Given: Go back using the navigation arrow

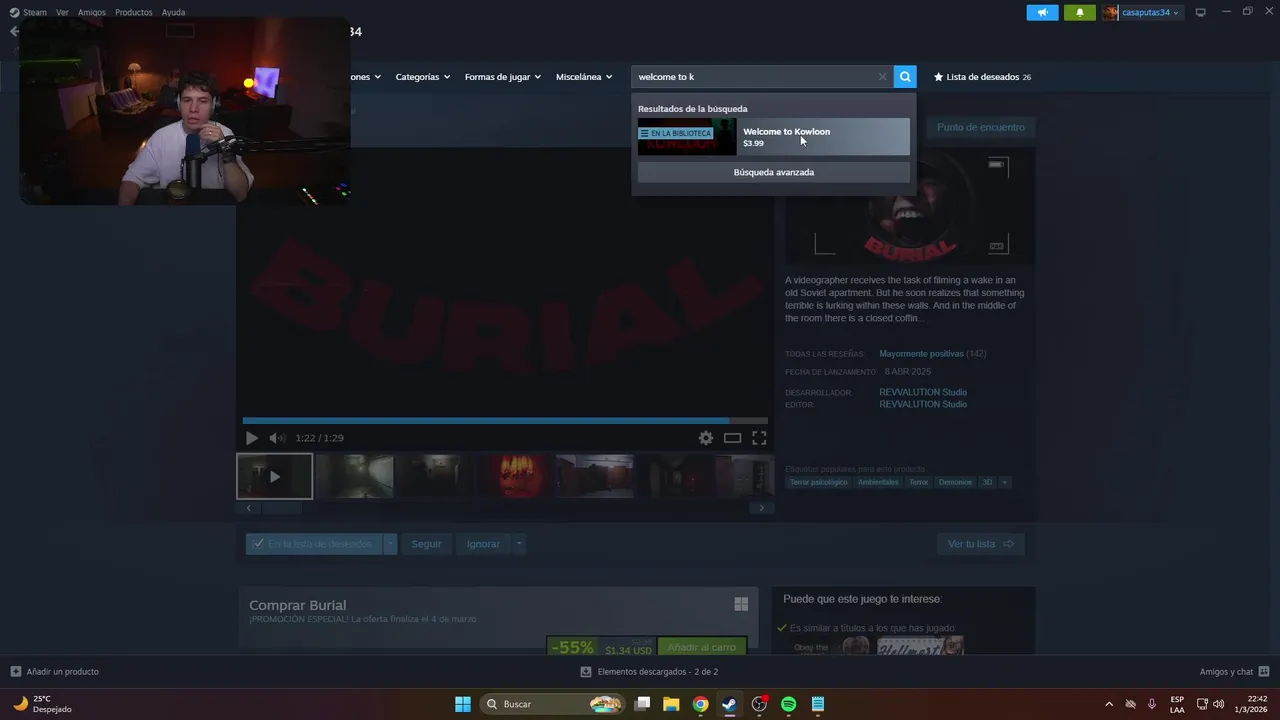Looking at the screenshot, I should (x=14, y=31).
